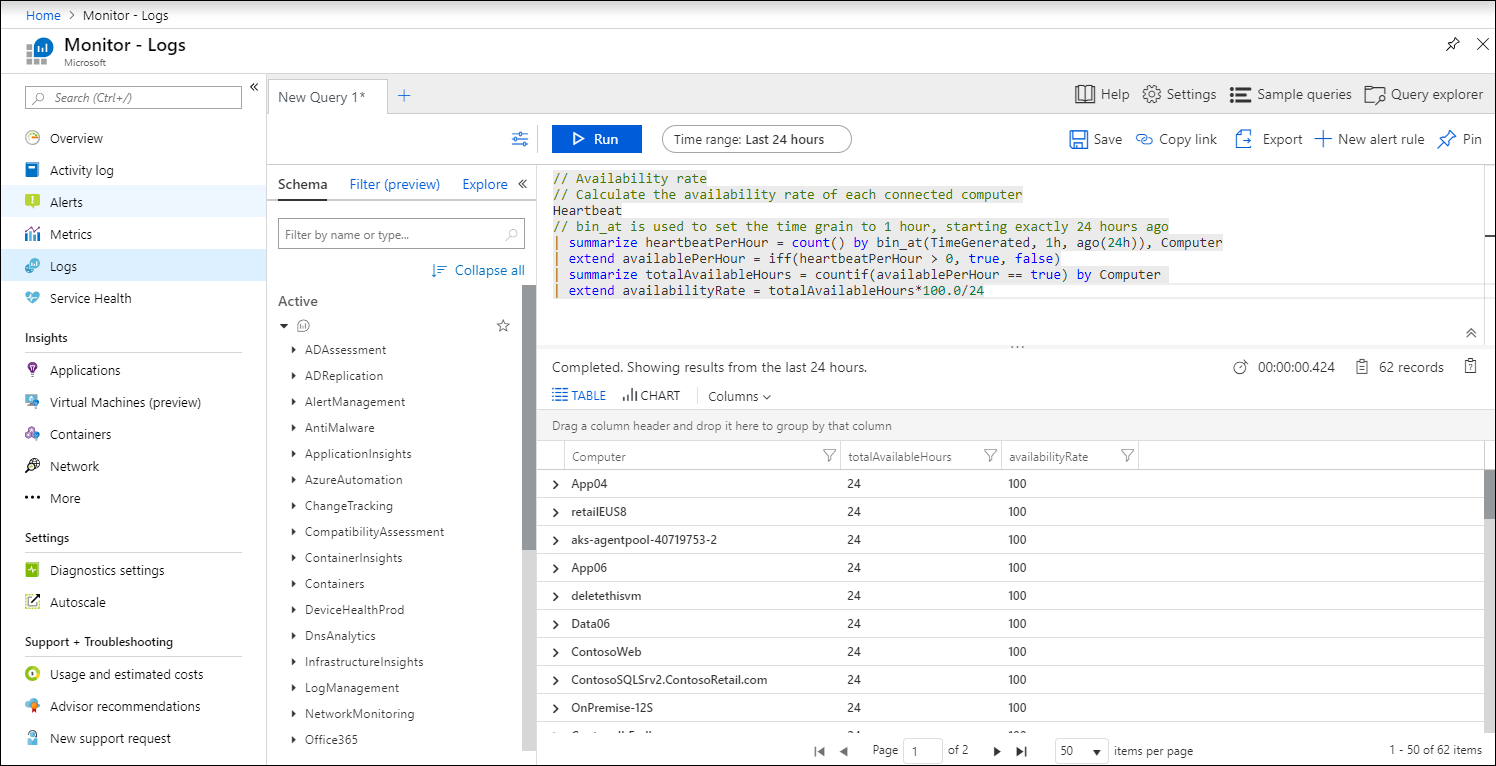This screenshot has width=1496, height=766.
Task: Switch to Filter (preview) tab
Action: (394, 184)
